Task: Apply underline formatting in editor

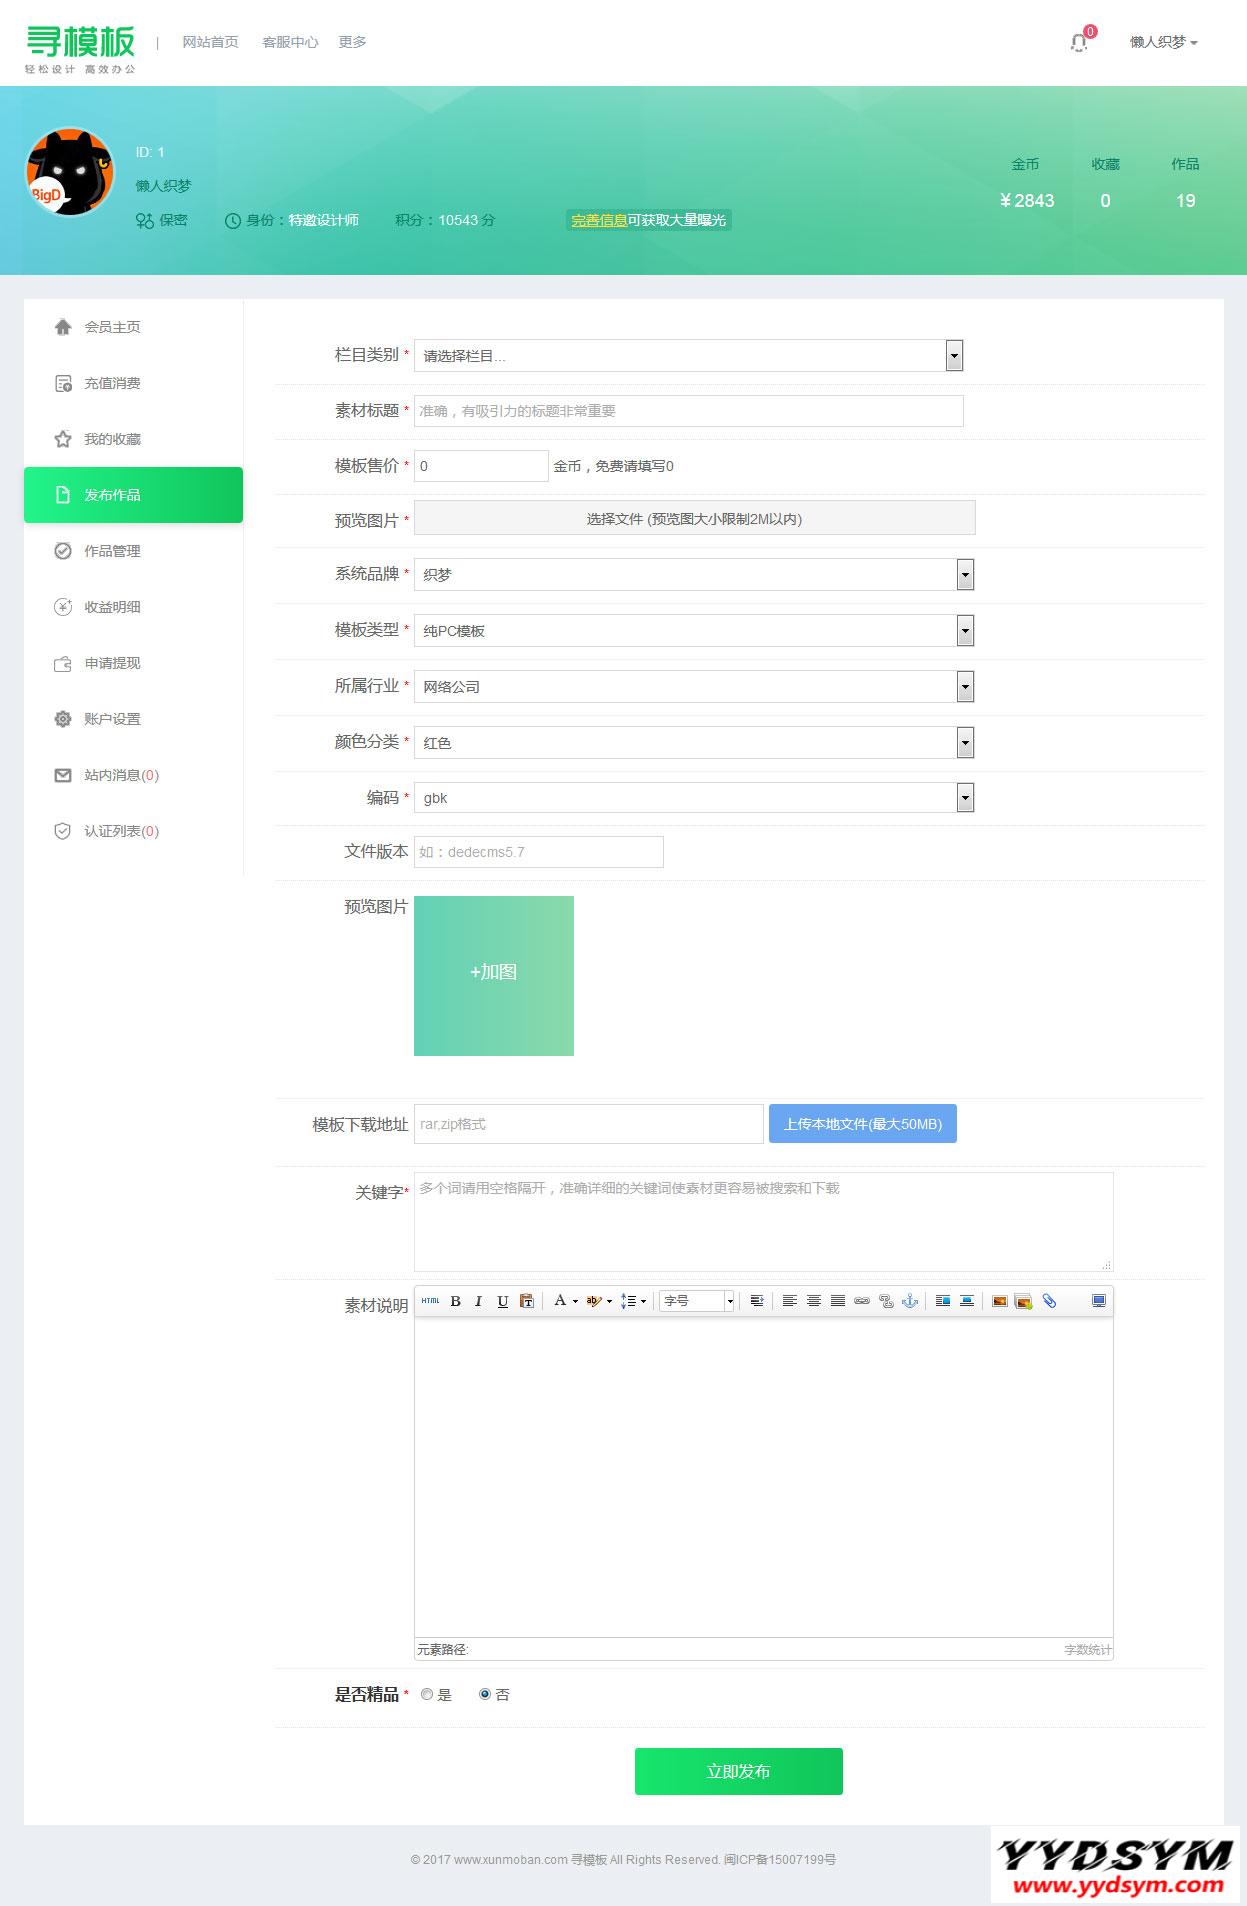Action: (x=503, y=1301)
